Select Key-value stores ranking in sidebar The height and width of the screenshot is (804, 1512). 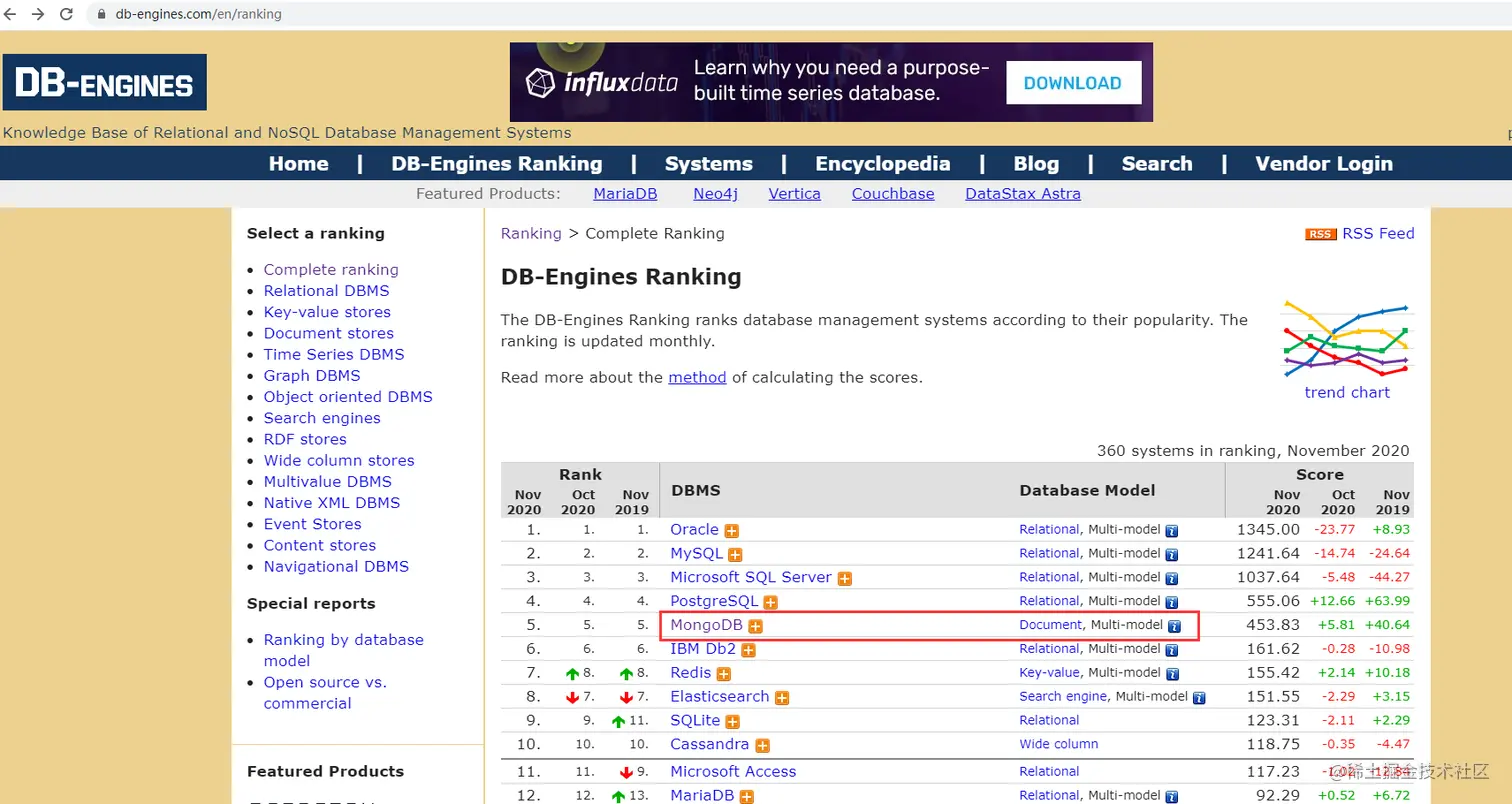click(327, 312)
